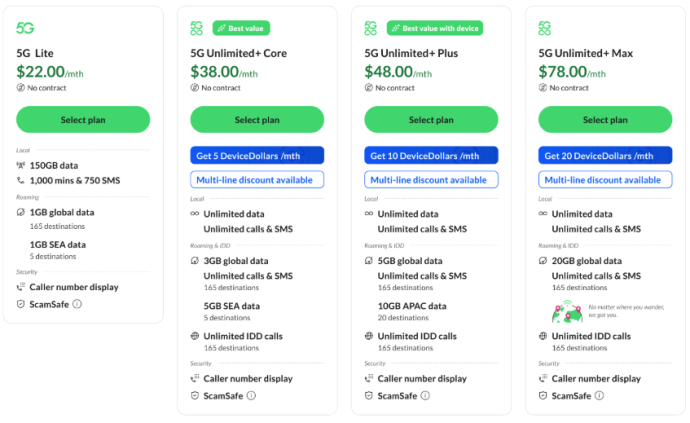The width and height of the screenshot is (690, 423).
Task: Click ScamSafe info icon on Unlimited+ Core
Action: 251,395
